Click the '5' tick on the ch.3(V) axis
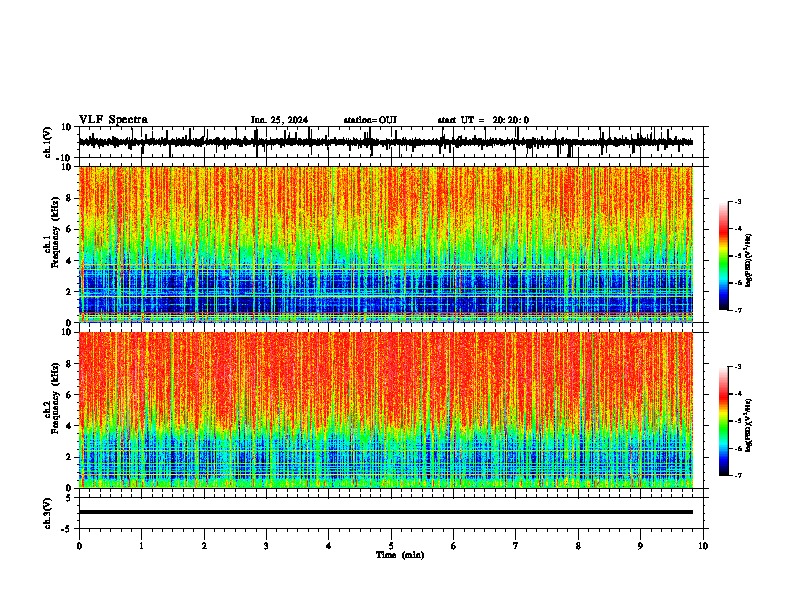792x612 pixels. (x=70, y=498)
